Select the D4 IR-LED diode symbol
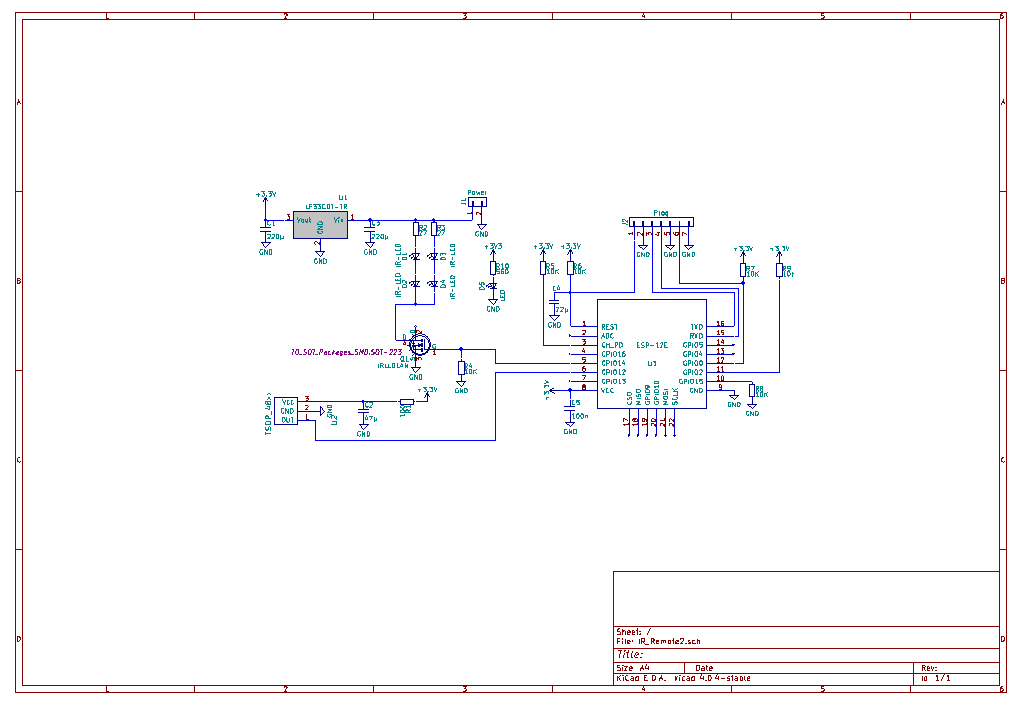 (x=433, y=284)
